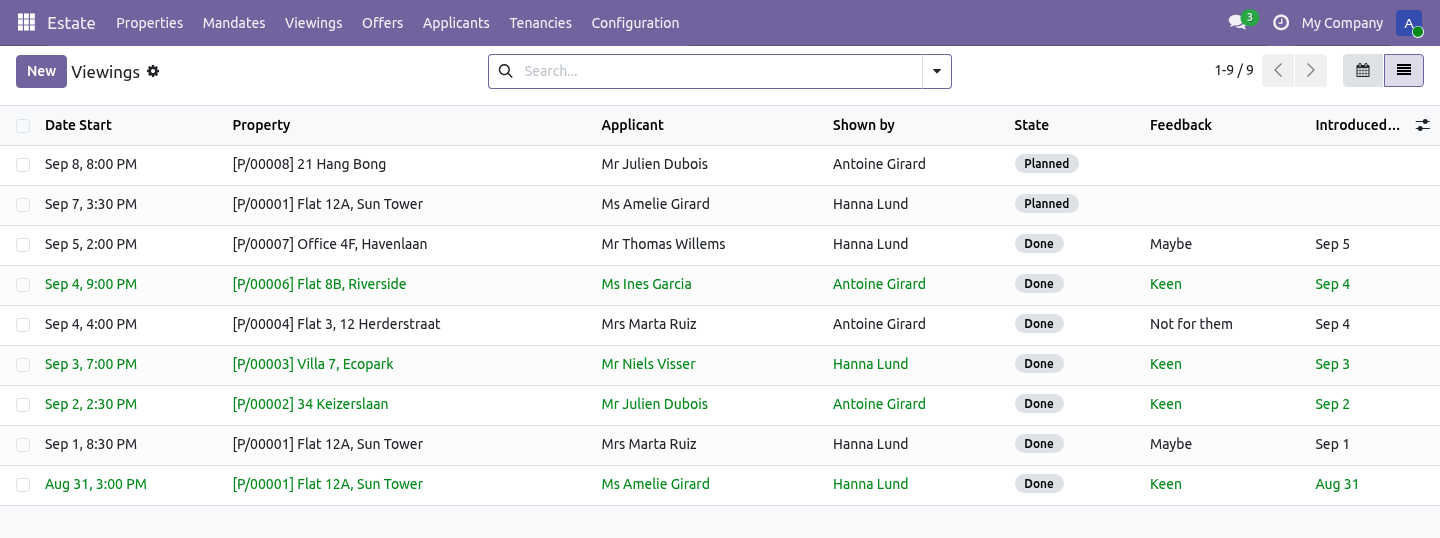Click the Aug 31 introduced date cell
The width and height of the screenshot is (1440, 538).
[1337, 484]
